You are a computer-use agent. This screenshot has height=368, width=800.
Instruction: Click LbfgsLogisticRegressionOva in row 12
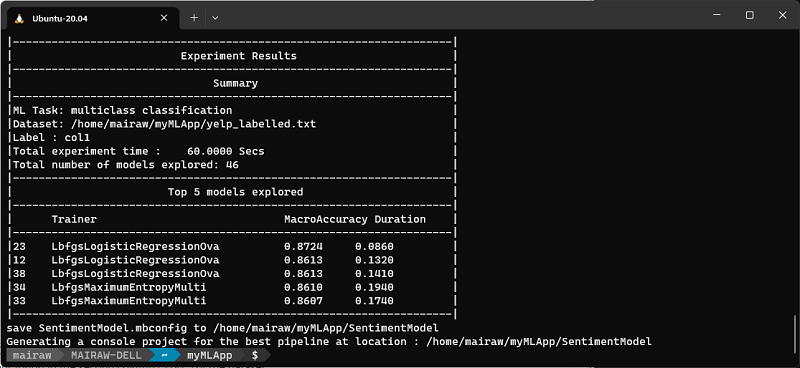point(135,260)
